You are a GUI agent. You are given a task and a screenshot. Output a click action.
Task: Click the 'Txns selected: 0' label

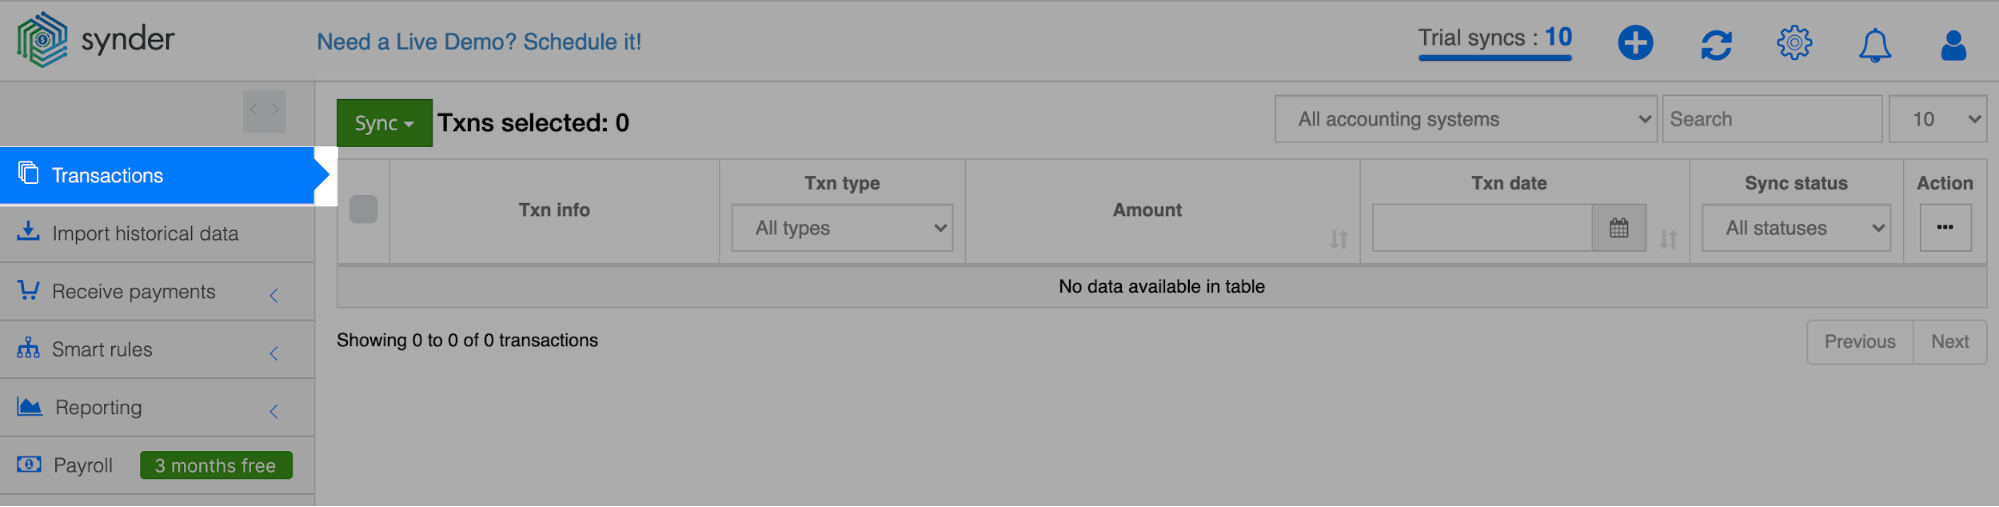533,123
